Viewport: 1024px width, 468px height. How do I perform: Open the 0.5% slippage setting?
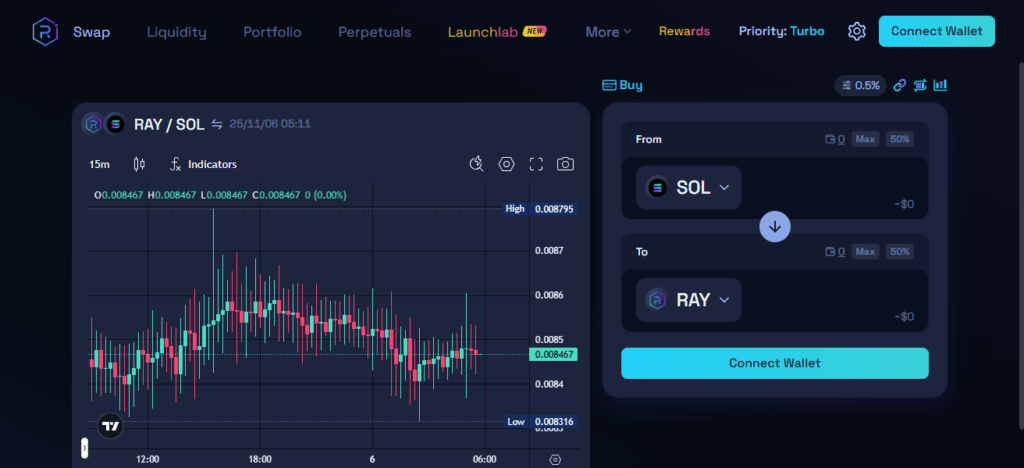pyautogui.click(x=860, y=85)
